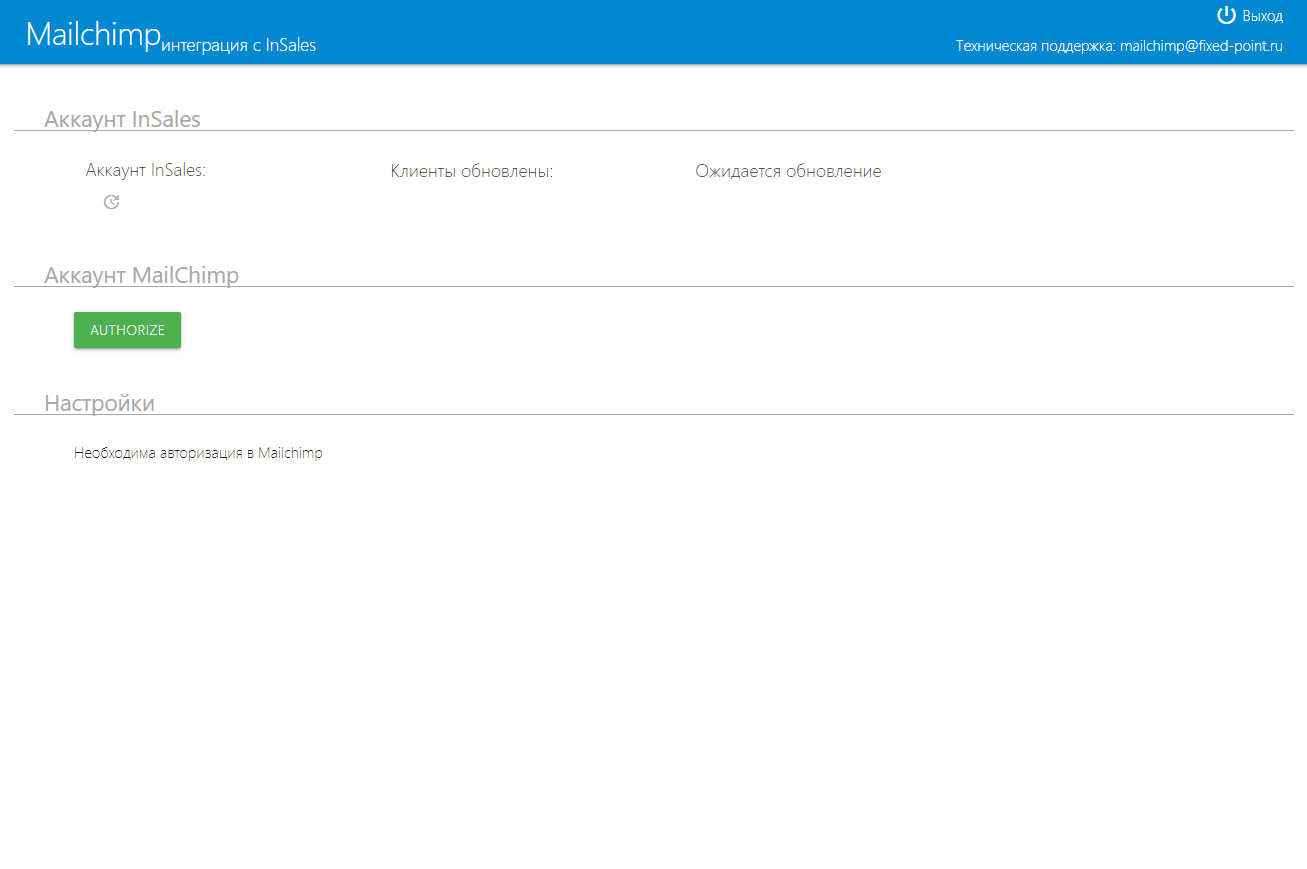The image size is (1307, 869).
Task: Select the Аккаунт MailChimp section heading
Action: coord(141,275)
